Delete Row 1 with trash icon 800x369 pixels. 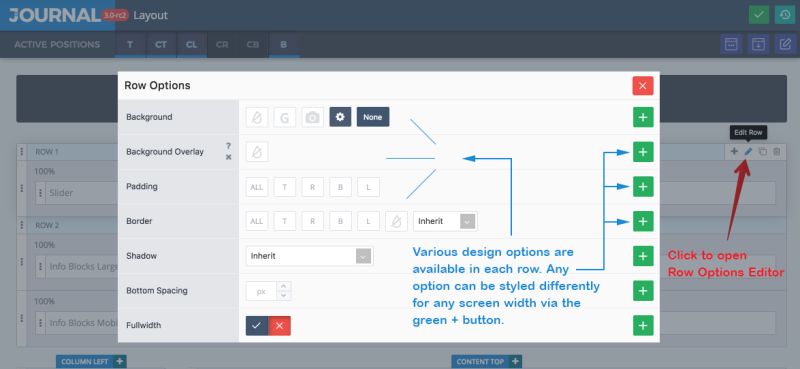click(x=777, y=152)
